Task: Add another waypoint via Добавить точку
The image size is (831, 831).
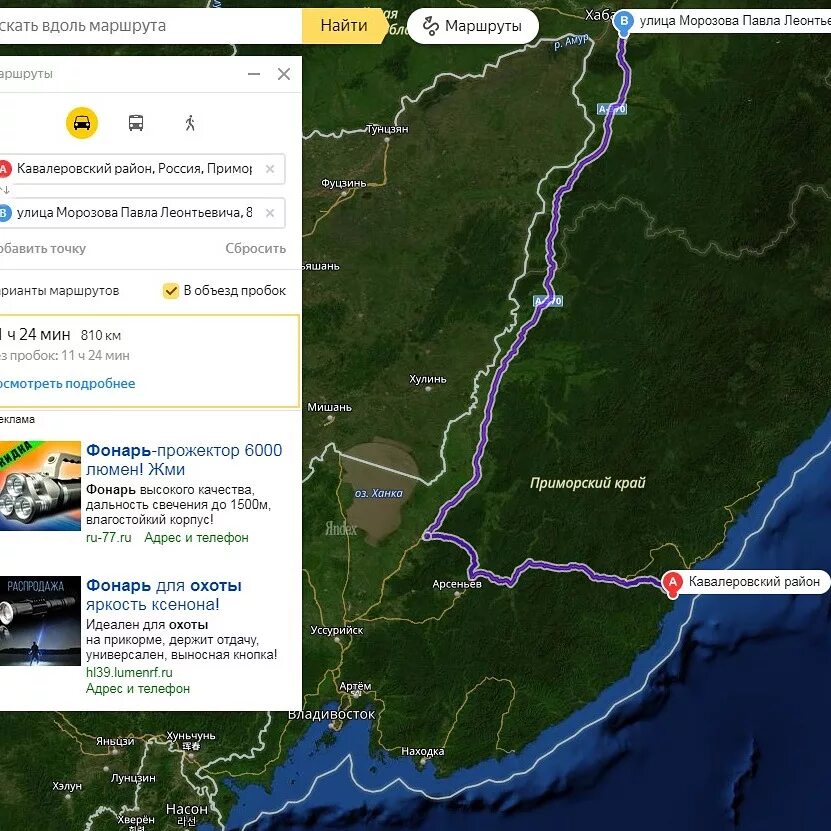Action: (43, 248)
